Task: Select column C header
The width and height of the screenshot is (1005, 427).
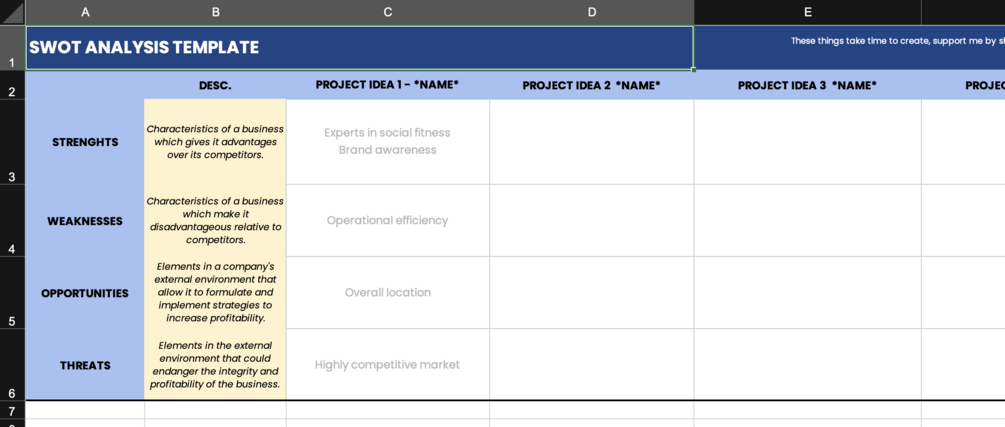Action: pyautogui.click(x=388, y=12)
